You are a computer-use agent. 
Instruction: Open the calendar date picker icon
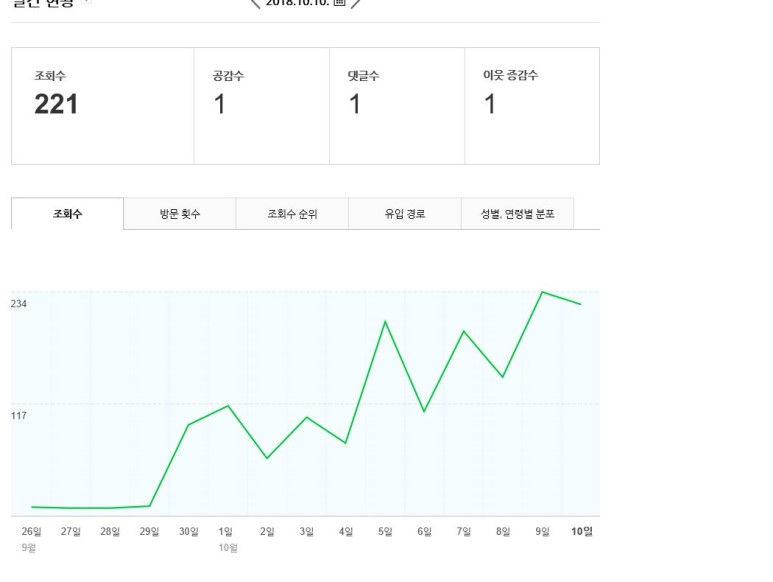[x=339, y=3]
